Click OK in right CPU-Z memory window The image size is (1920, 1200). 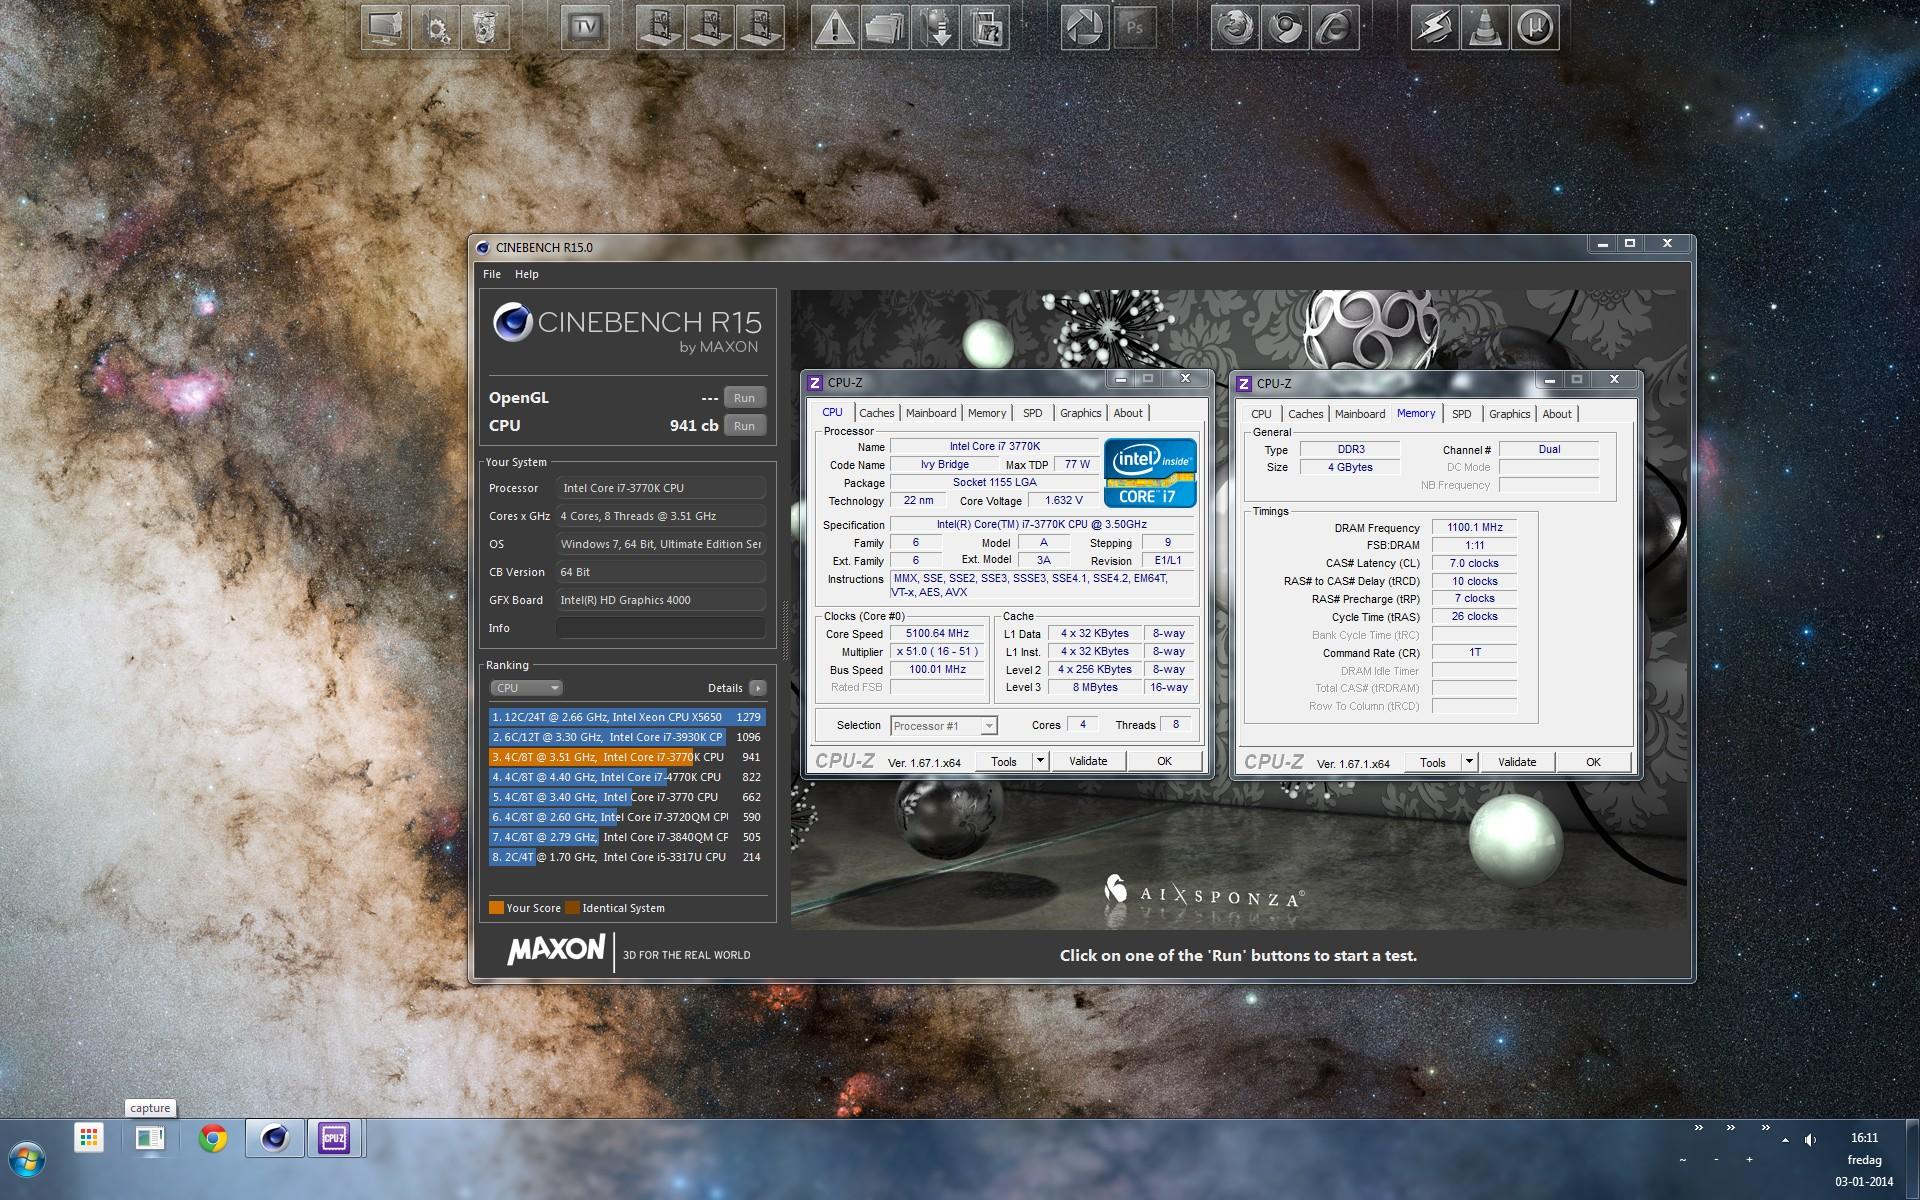(1593, 762)
